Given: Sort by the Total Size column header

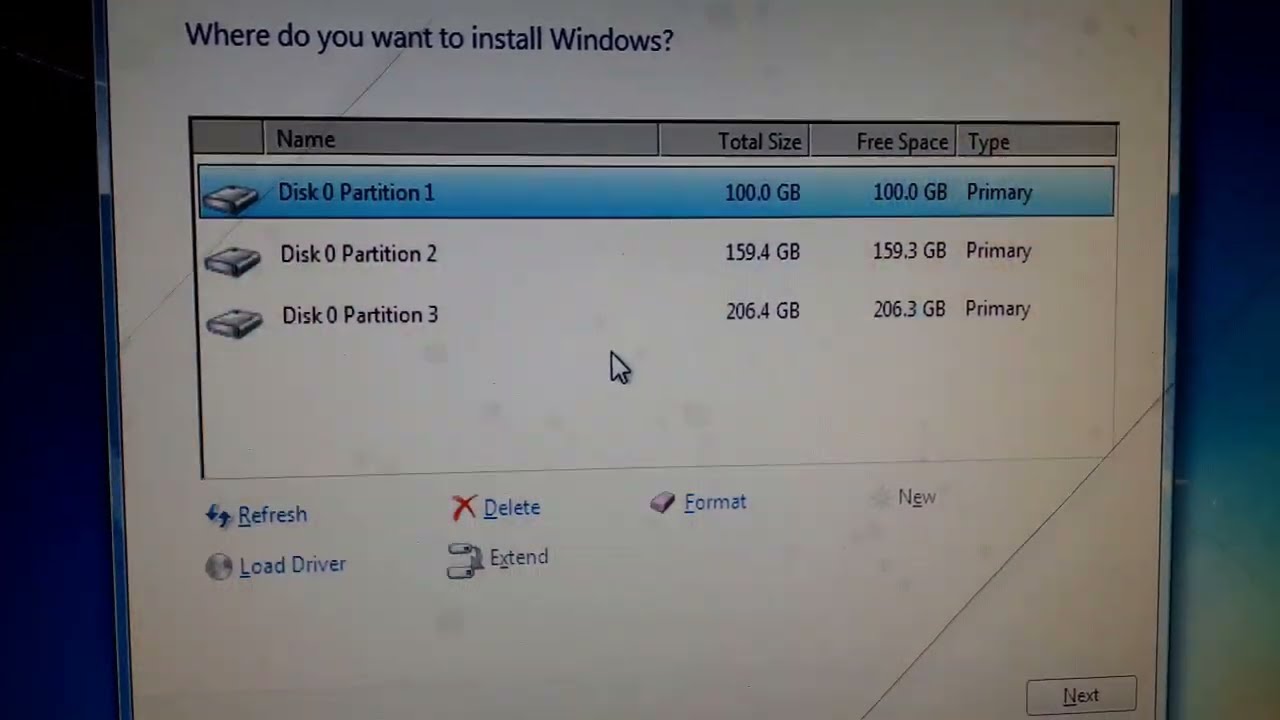Looking at the screenshot, I should [x=735, y=142].
